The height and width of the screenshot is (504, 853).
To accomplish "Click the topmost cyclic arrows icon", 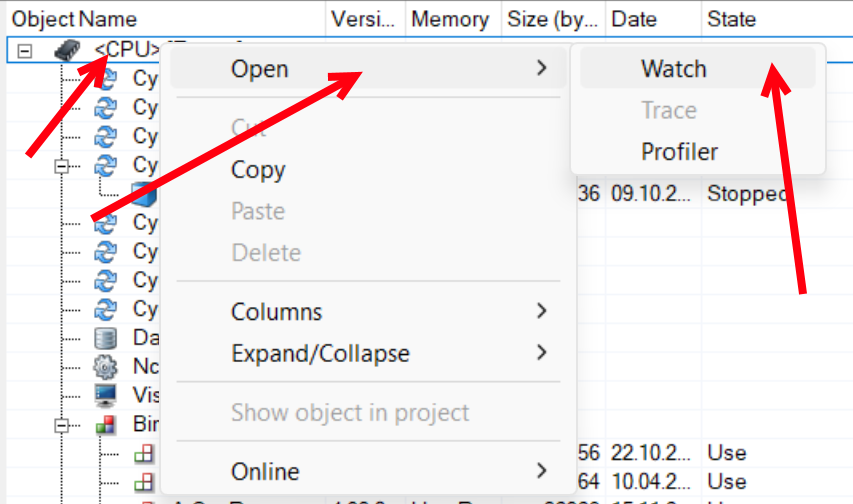I will (x=105, y=78).
